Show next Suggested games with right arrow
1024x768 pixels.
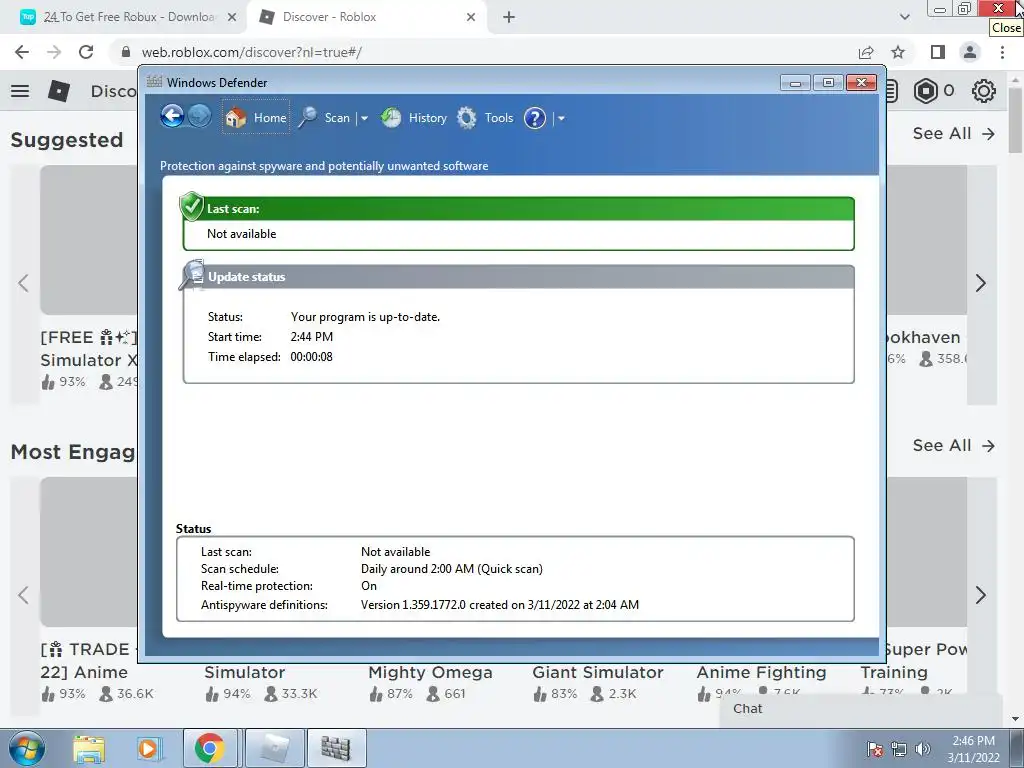click(x=981, y=283)
